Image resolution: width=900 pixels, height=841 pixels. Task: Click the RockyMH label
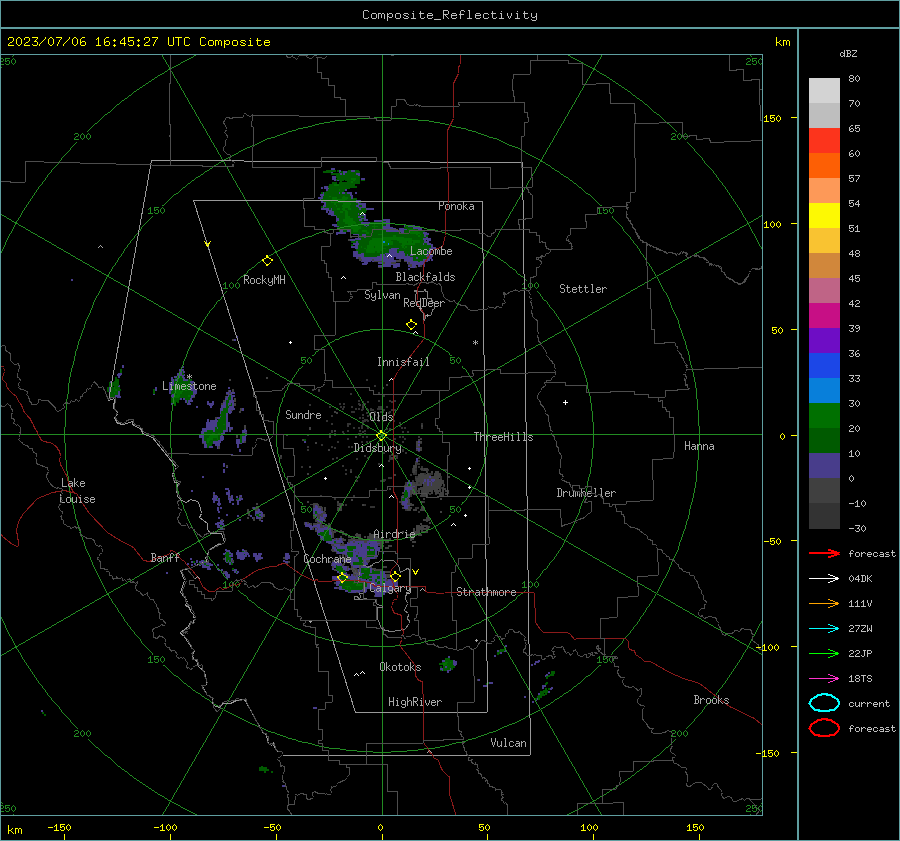[x=264, y=280]
